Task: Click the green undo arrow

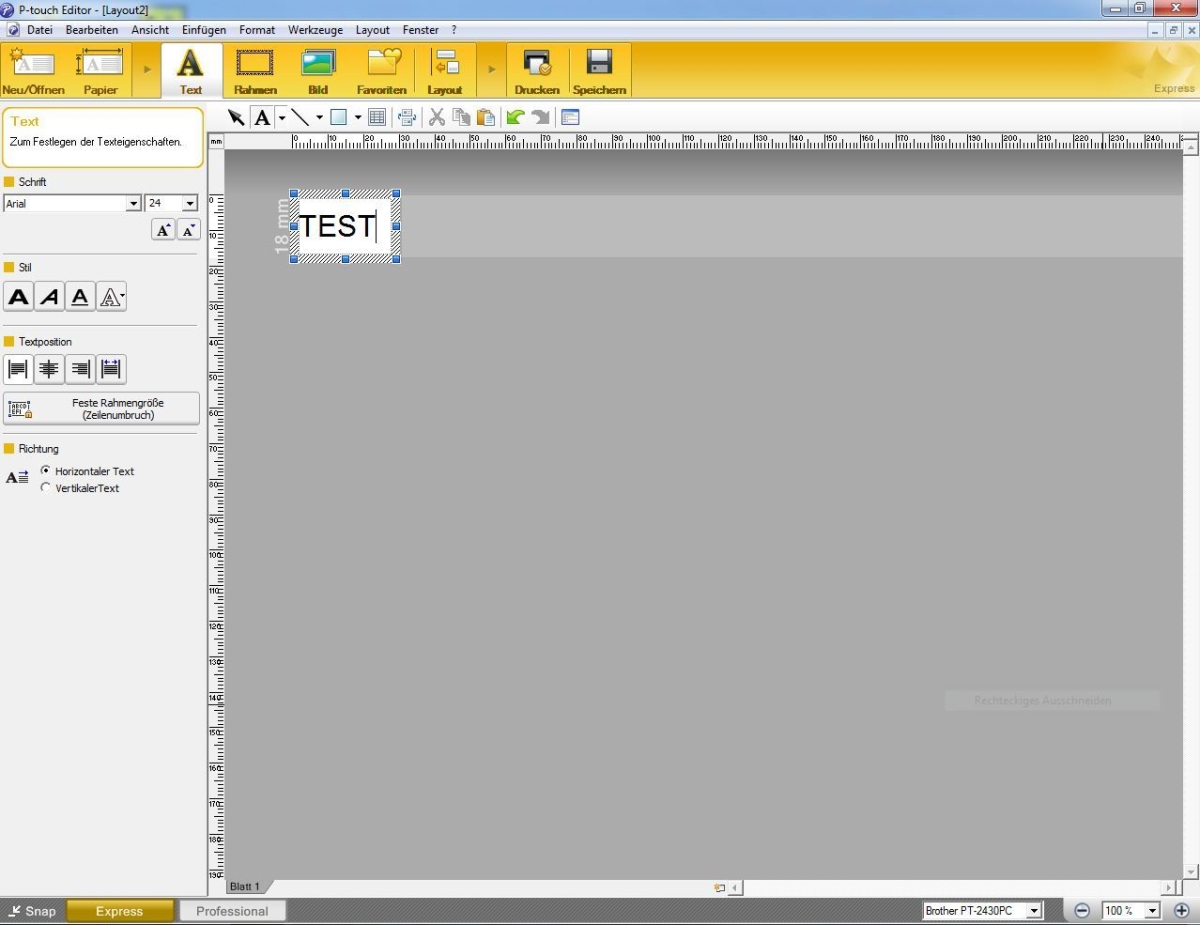Action: tap(515, 117)
